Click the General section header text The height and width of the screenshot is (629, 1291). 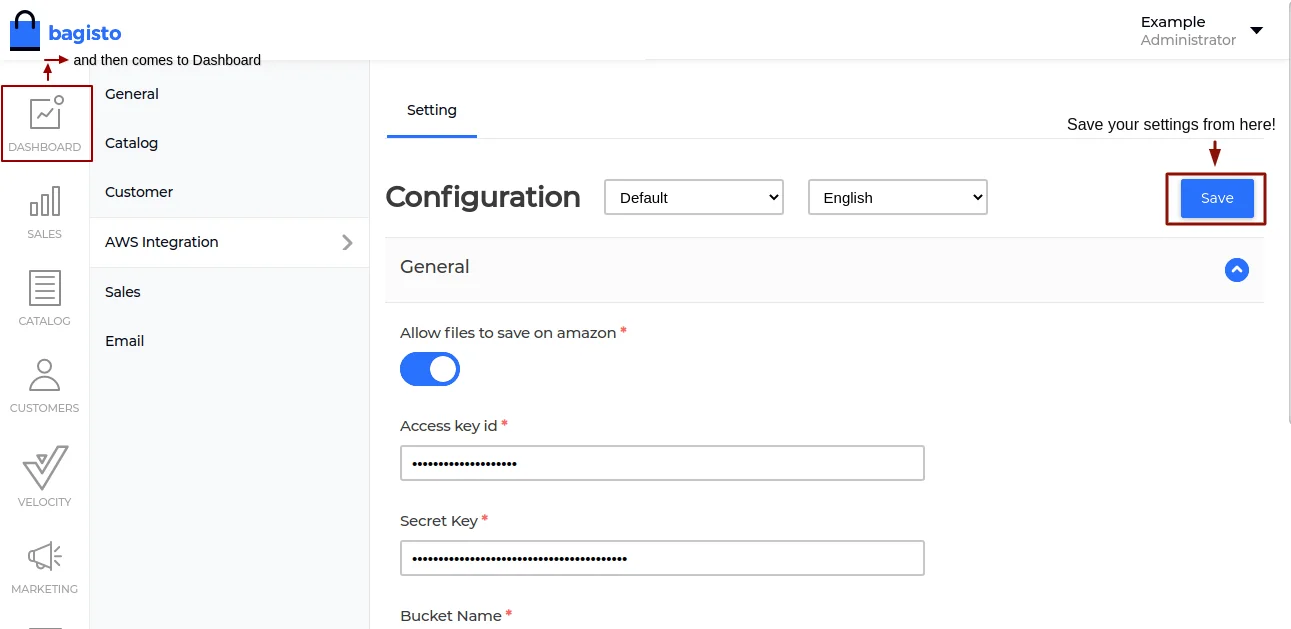435,267
